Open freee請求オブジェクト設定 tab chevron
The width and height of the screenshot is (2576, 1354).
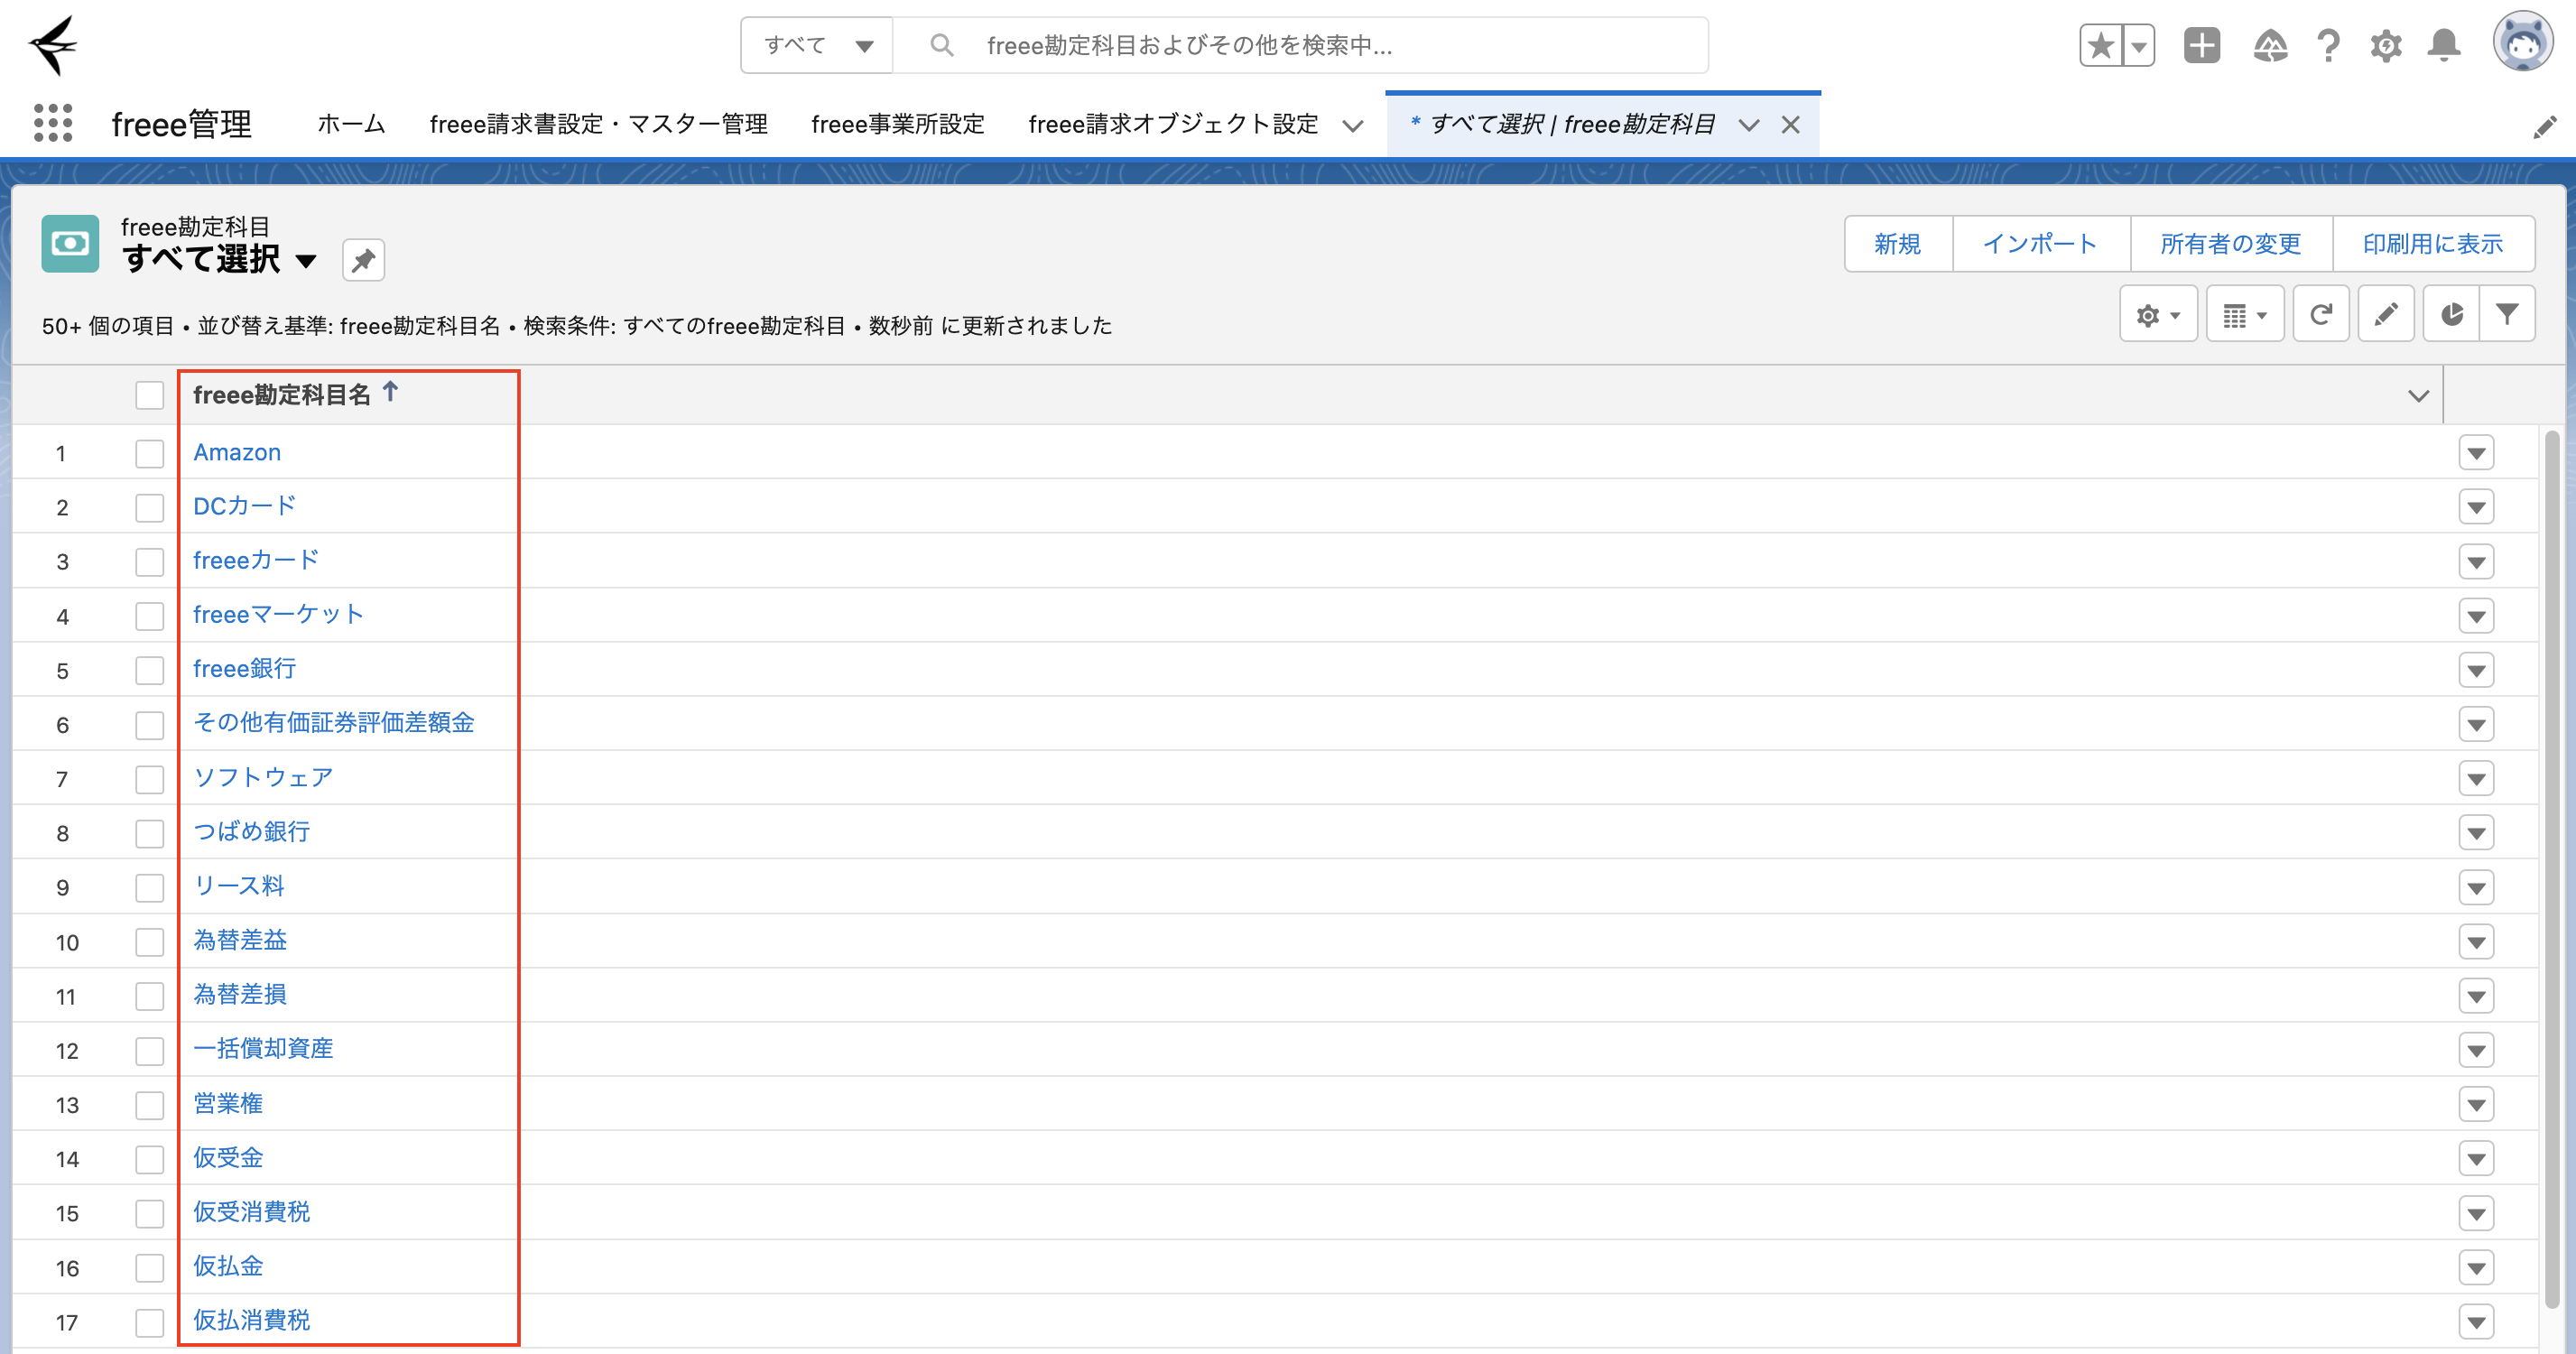(1352, 126)
